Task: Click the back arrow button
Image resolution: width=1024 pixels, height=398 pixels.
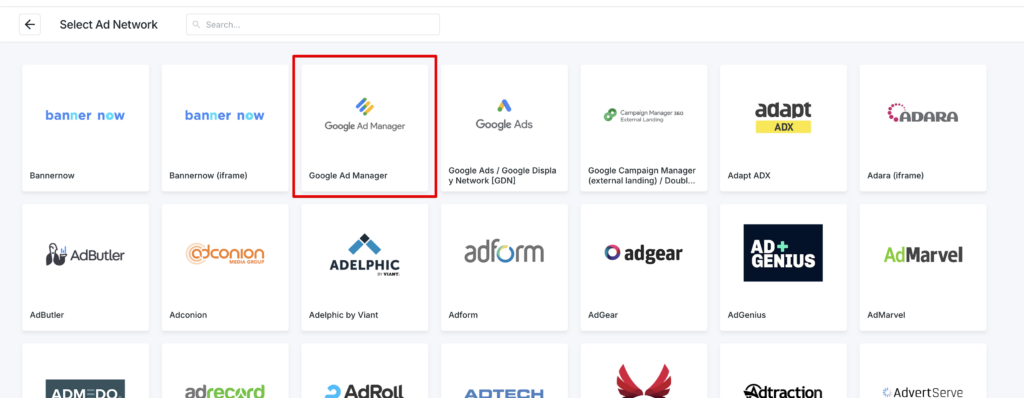Action: [29, 25]
